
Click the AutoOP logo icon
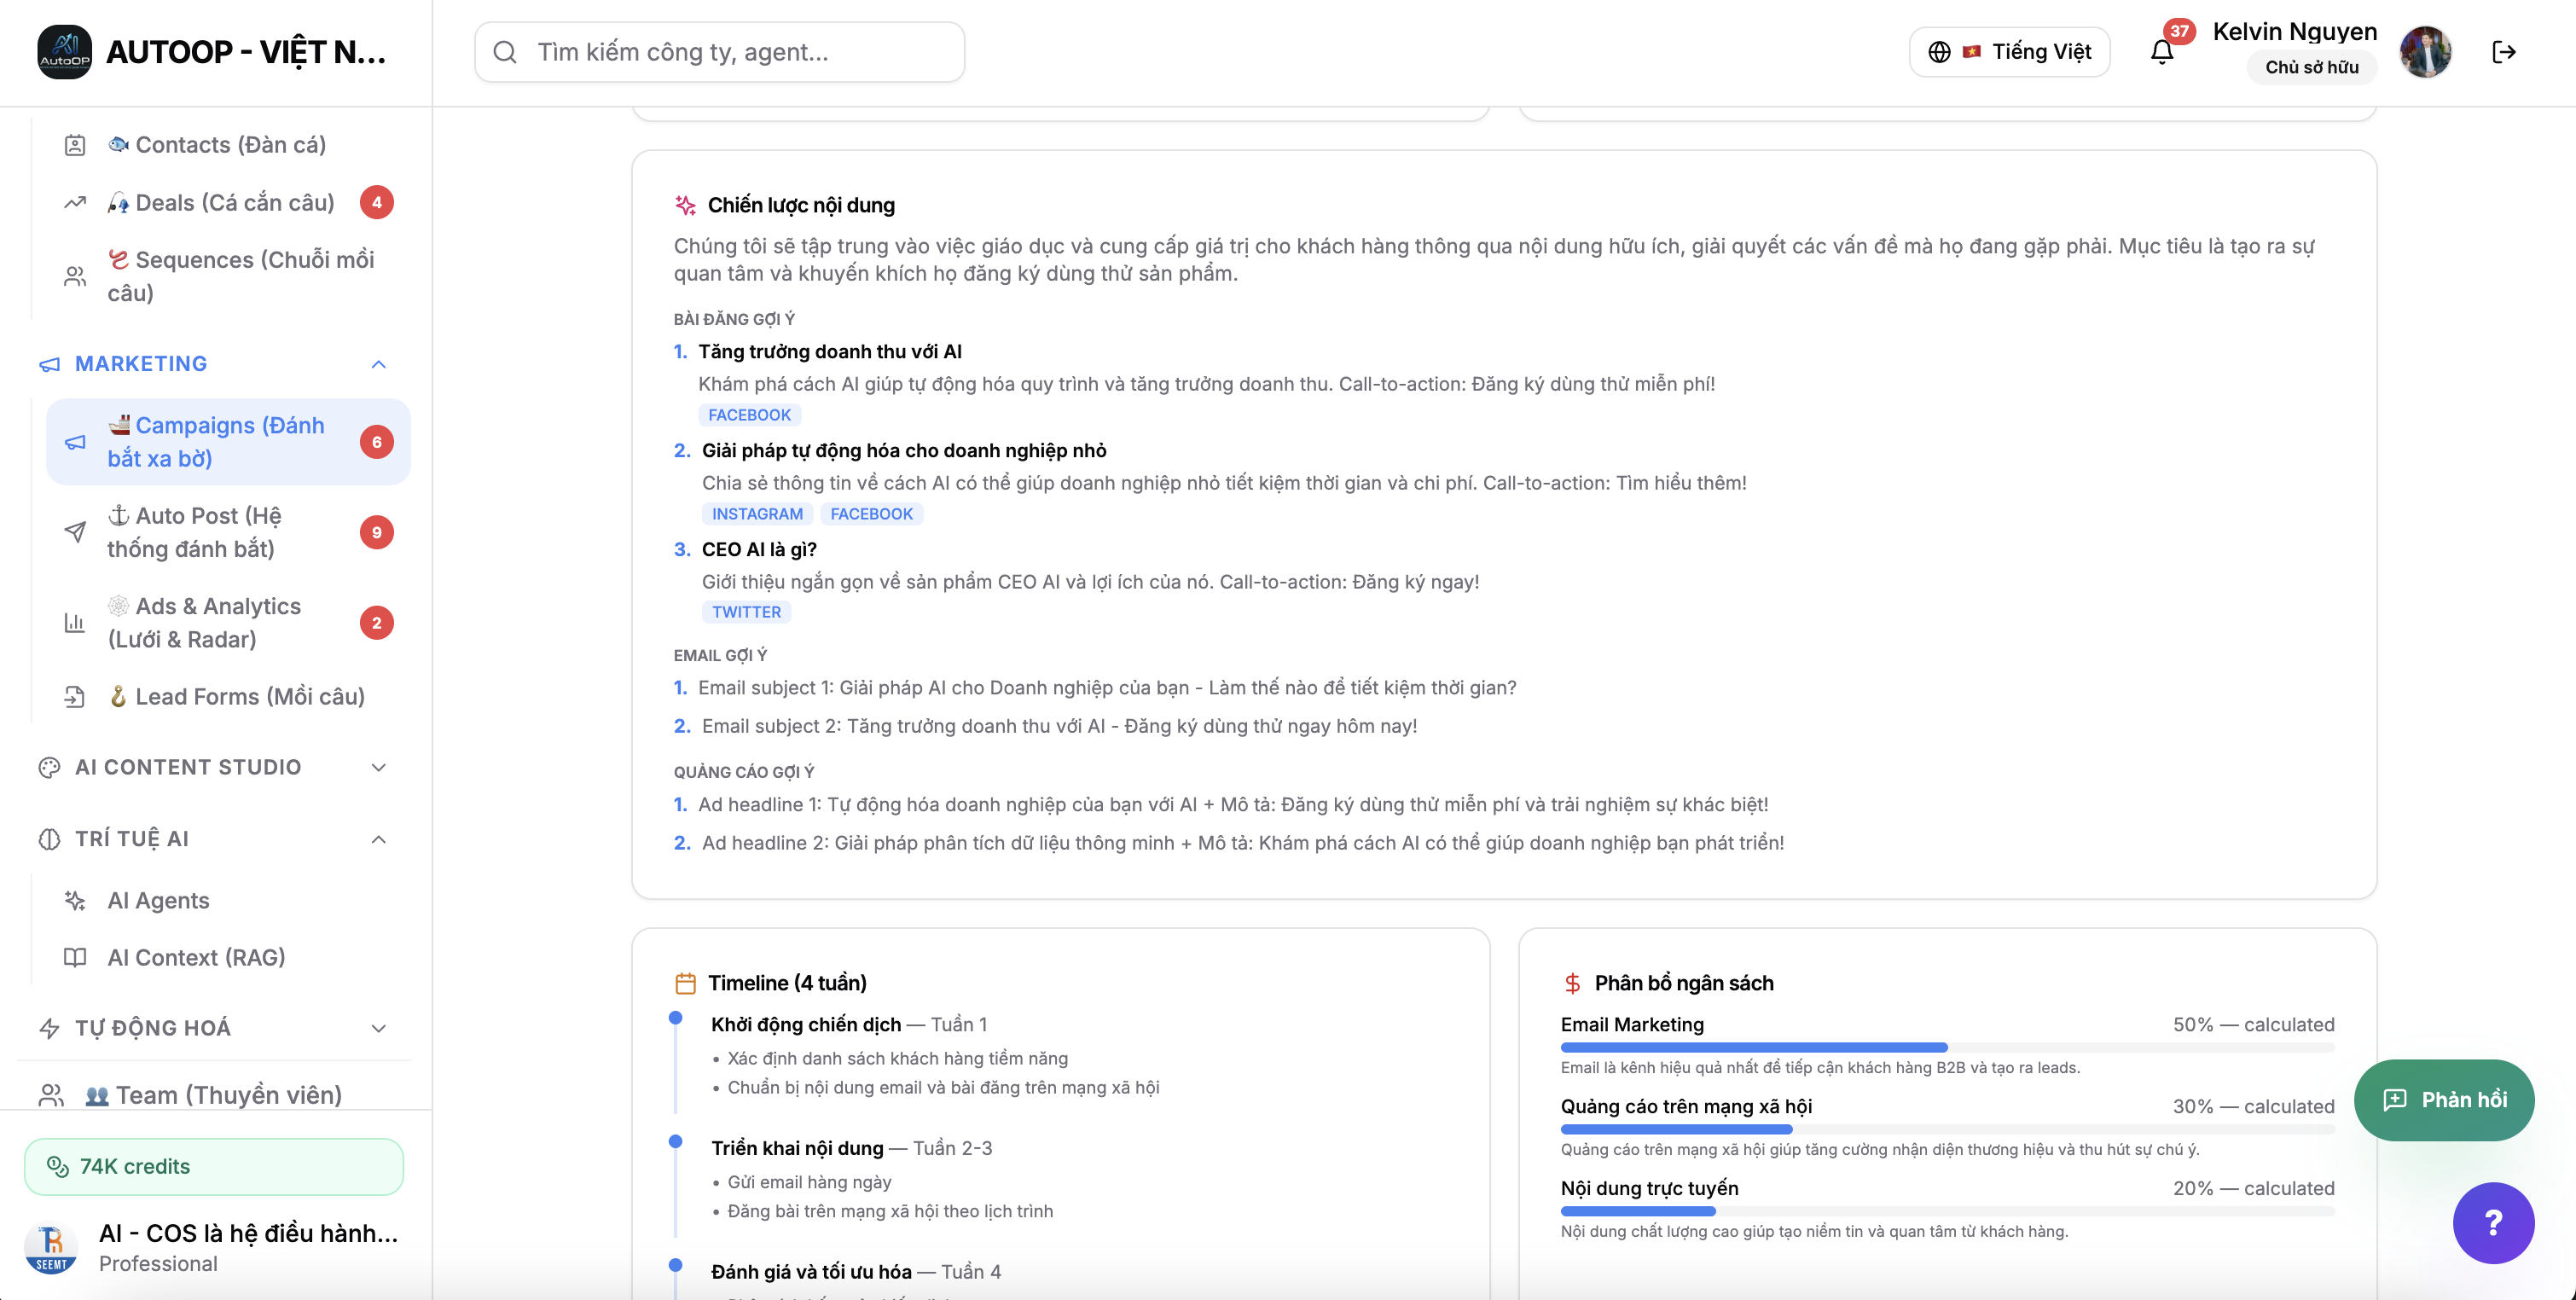(64, 52)
